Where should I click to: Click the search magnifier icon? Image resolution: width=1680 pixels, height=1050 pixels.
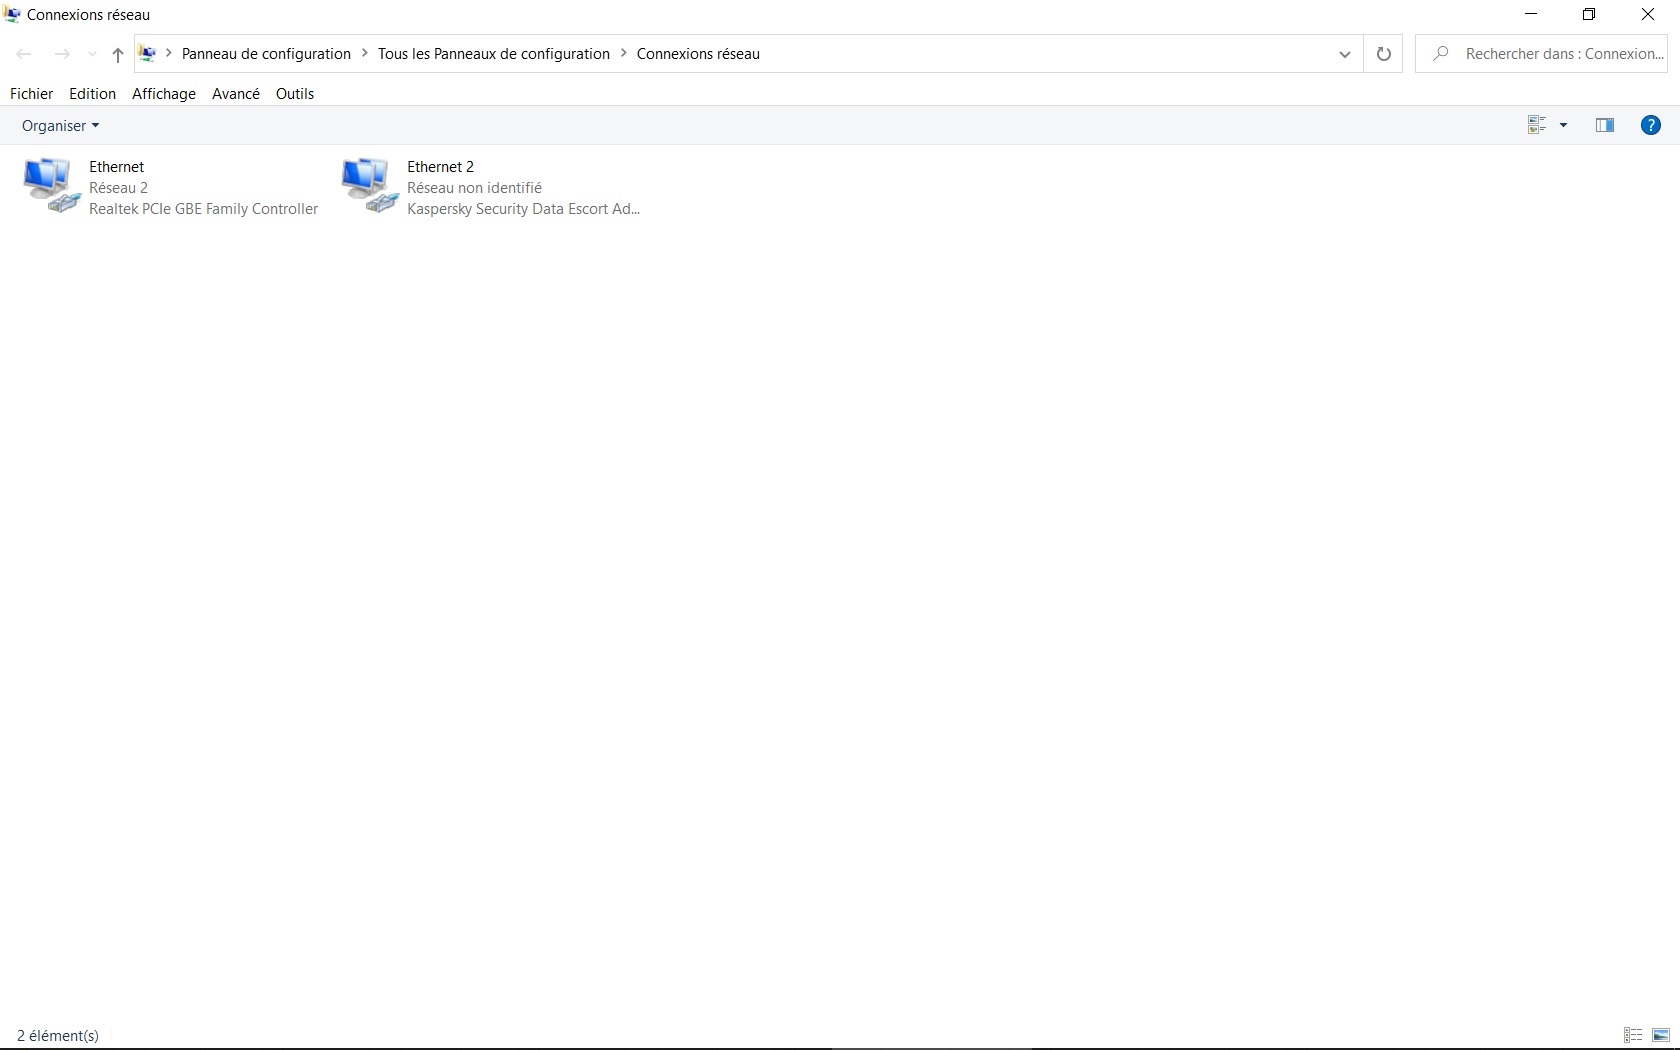pyautogui.click(x=1440, y=54)
